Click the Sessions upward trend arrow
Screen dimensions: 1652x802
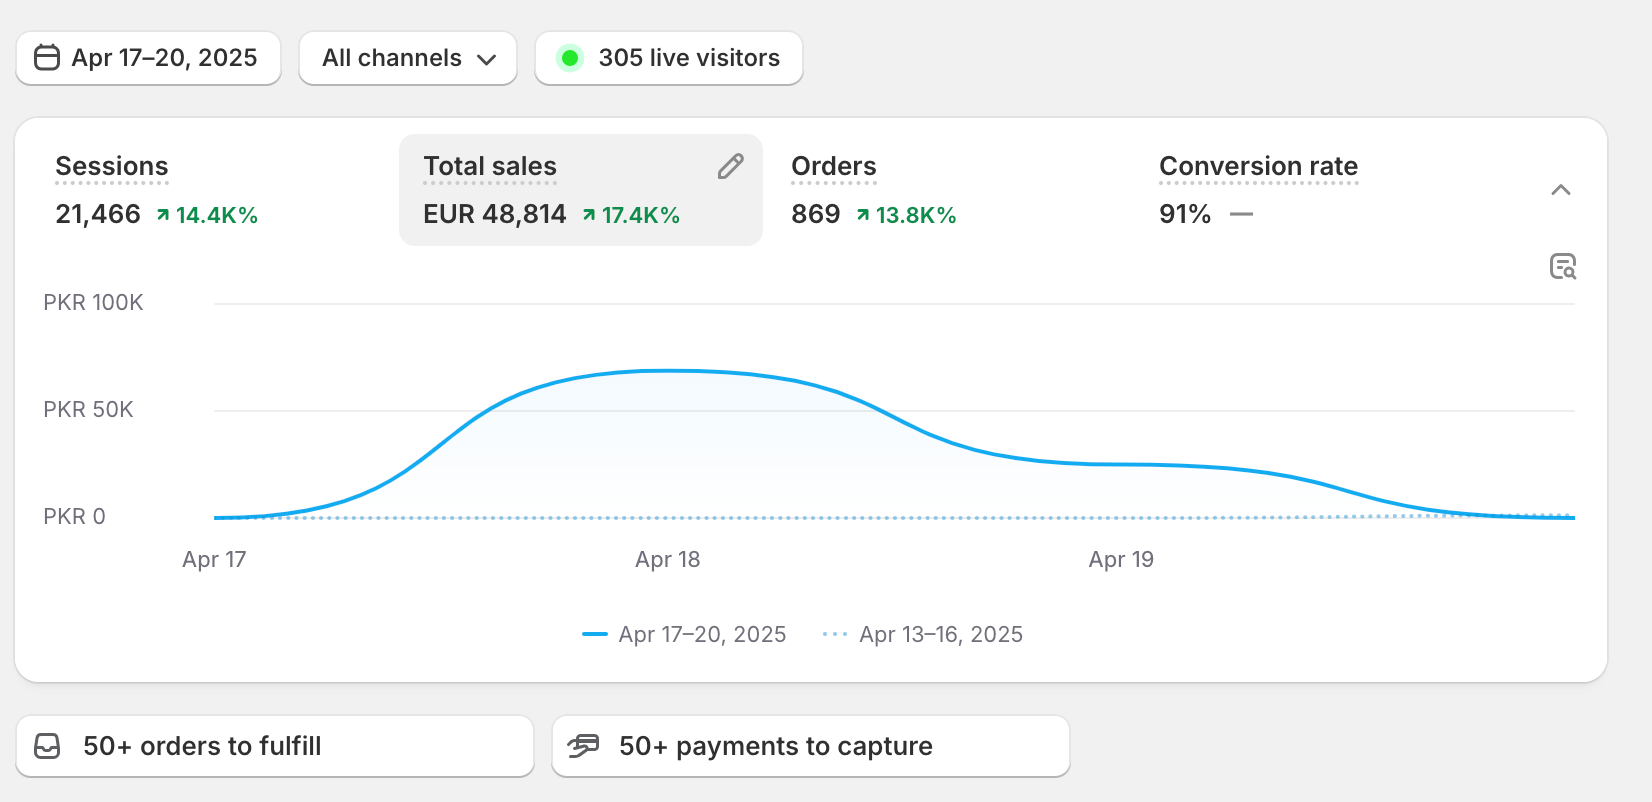[163, 215]
